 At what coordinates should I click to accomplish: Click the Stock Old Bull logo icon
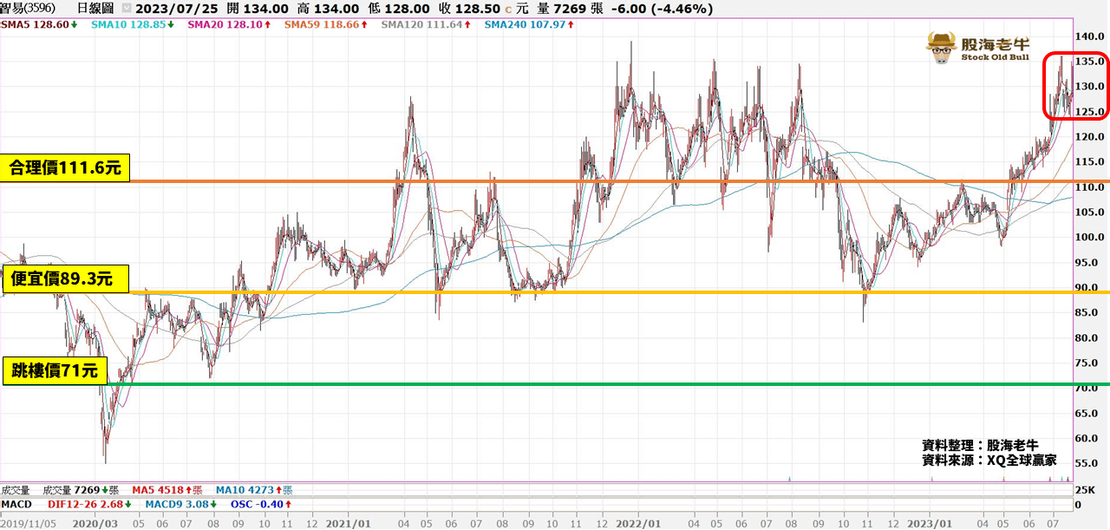[941, 46]
